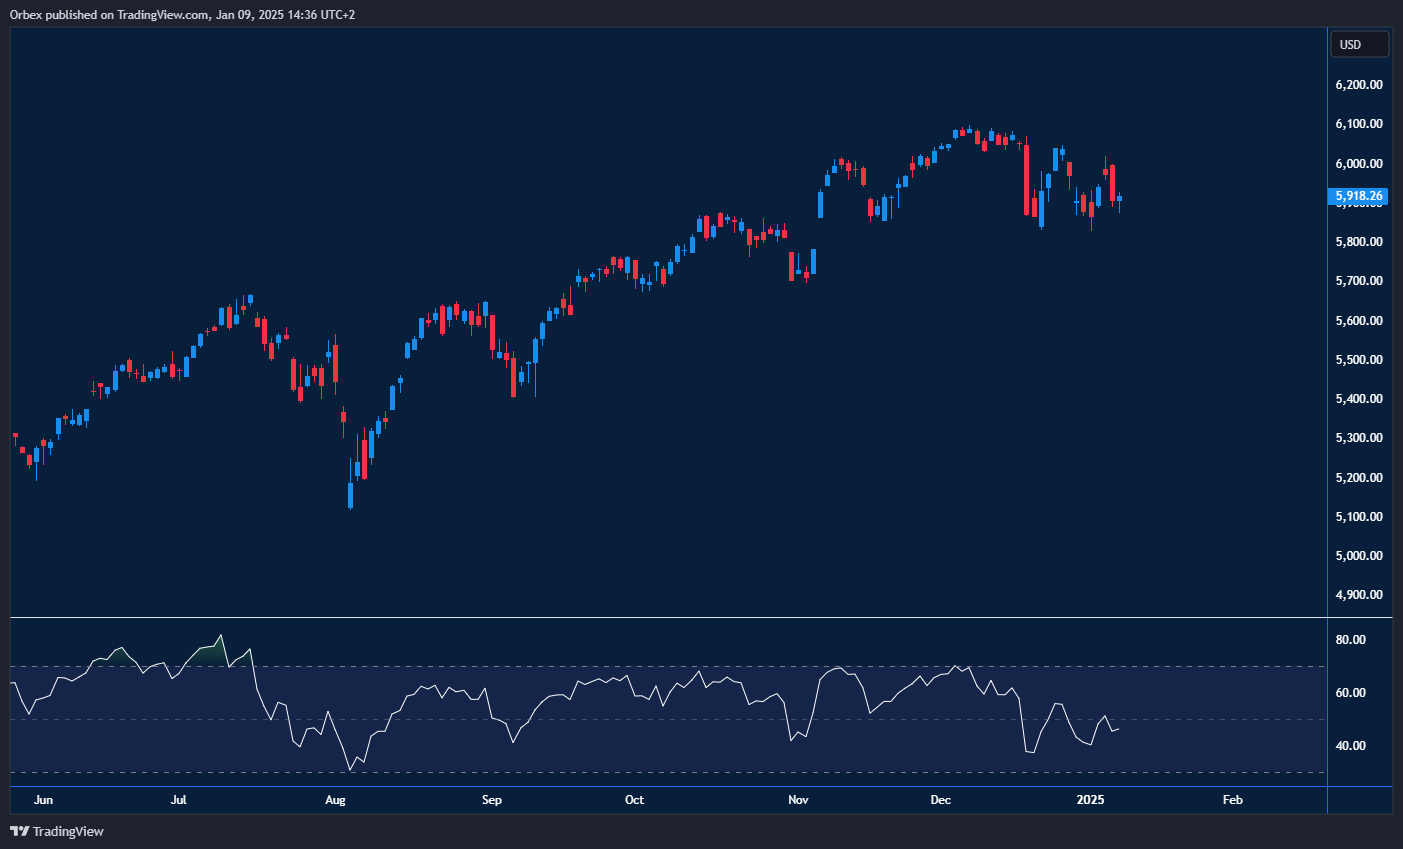The image size is (1403, 849).
Task: Click the 6,200.00 price scale label
Action: tap(1359, 84)
